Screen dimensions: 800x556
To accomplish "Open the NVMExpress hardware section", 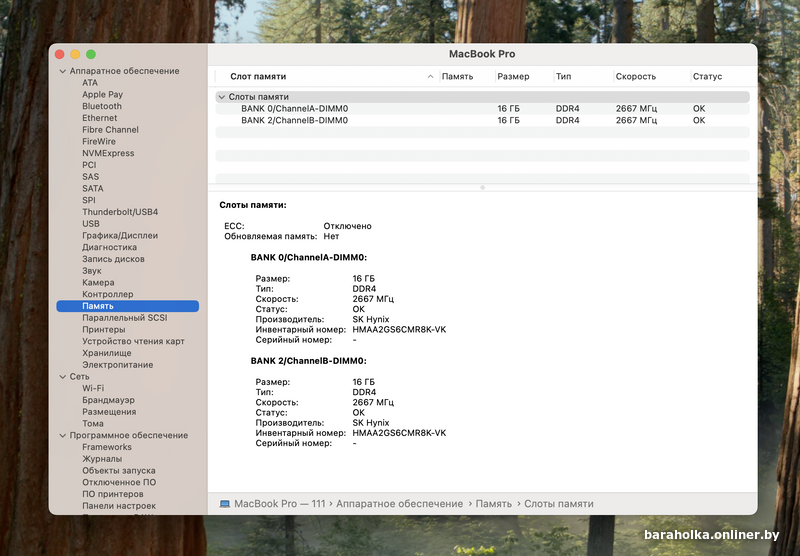I will [x=108, y=153].
